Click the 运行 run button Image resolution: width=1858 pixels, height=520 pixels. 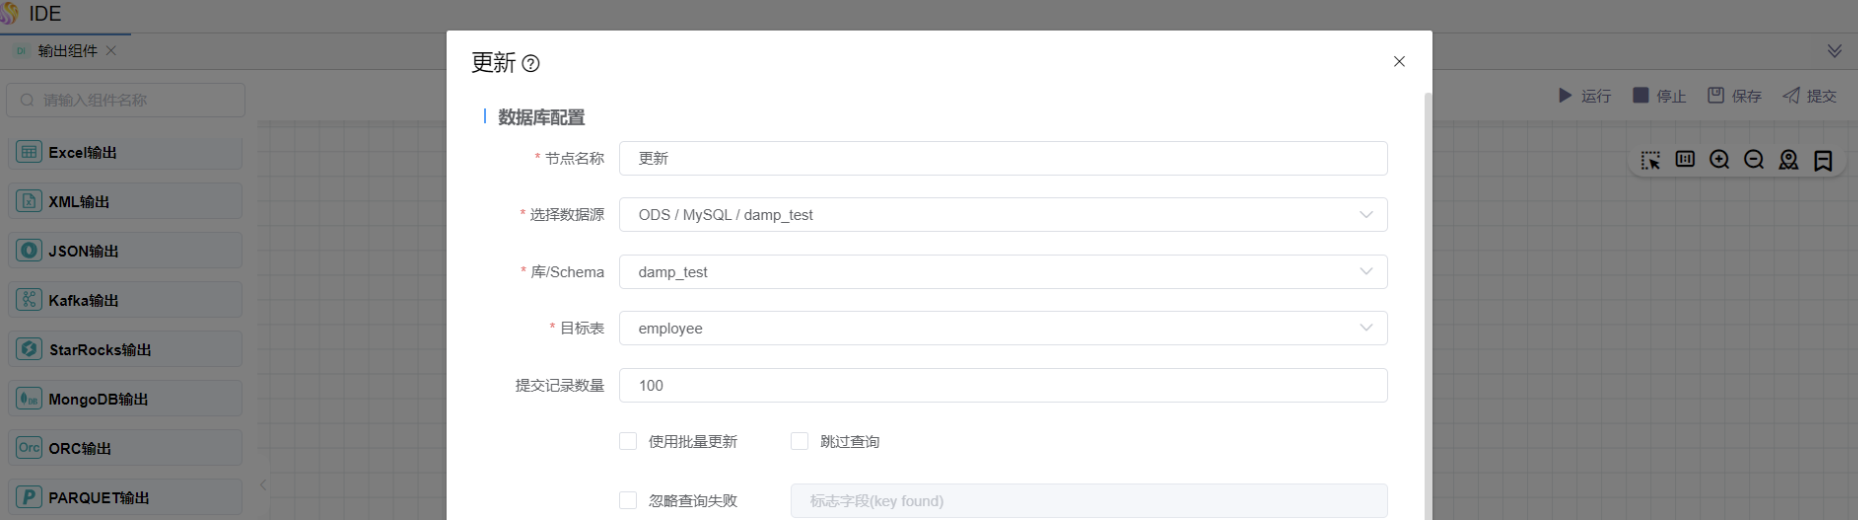point(1585,96)
